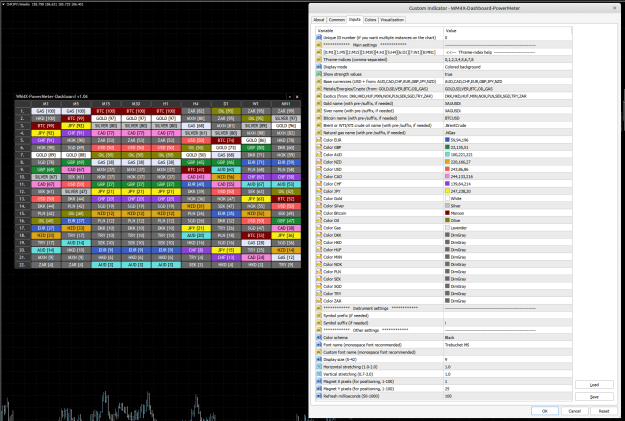Image resolution: width=625 pixels, height=421 pixels.
Task: Click the Cancel button
Action: (x=574, y=411)
